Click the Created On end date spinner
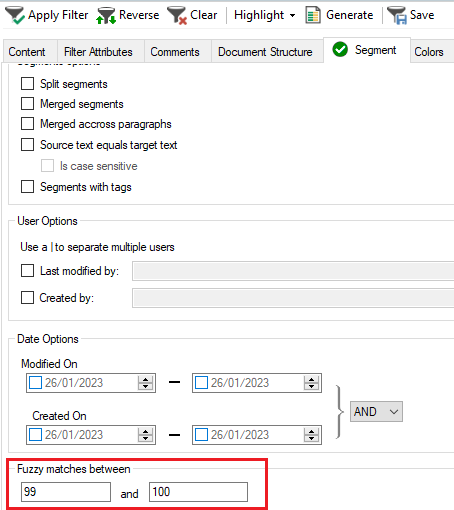The height and width of the screenshot is (510, 454). (x=311, y=435)
